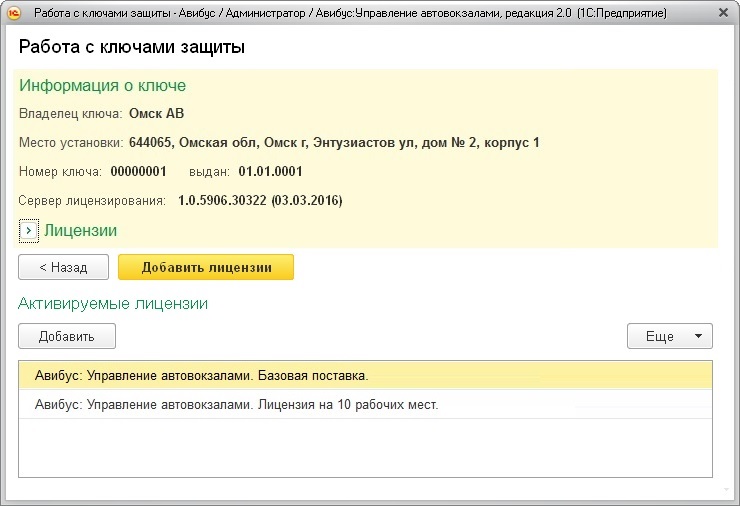
Task: Click the empty area of the license list
Action: pos(365,450)
